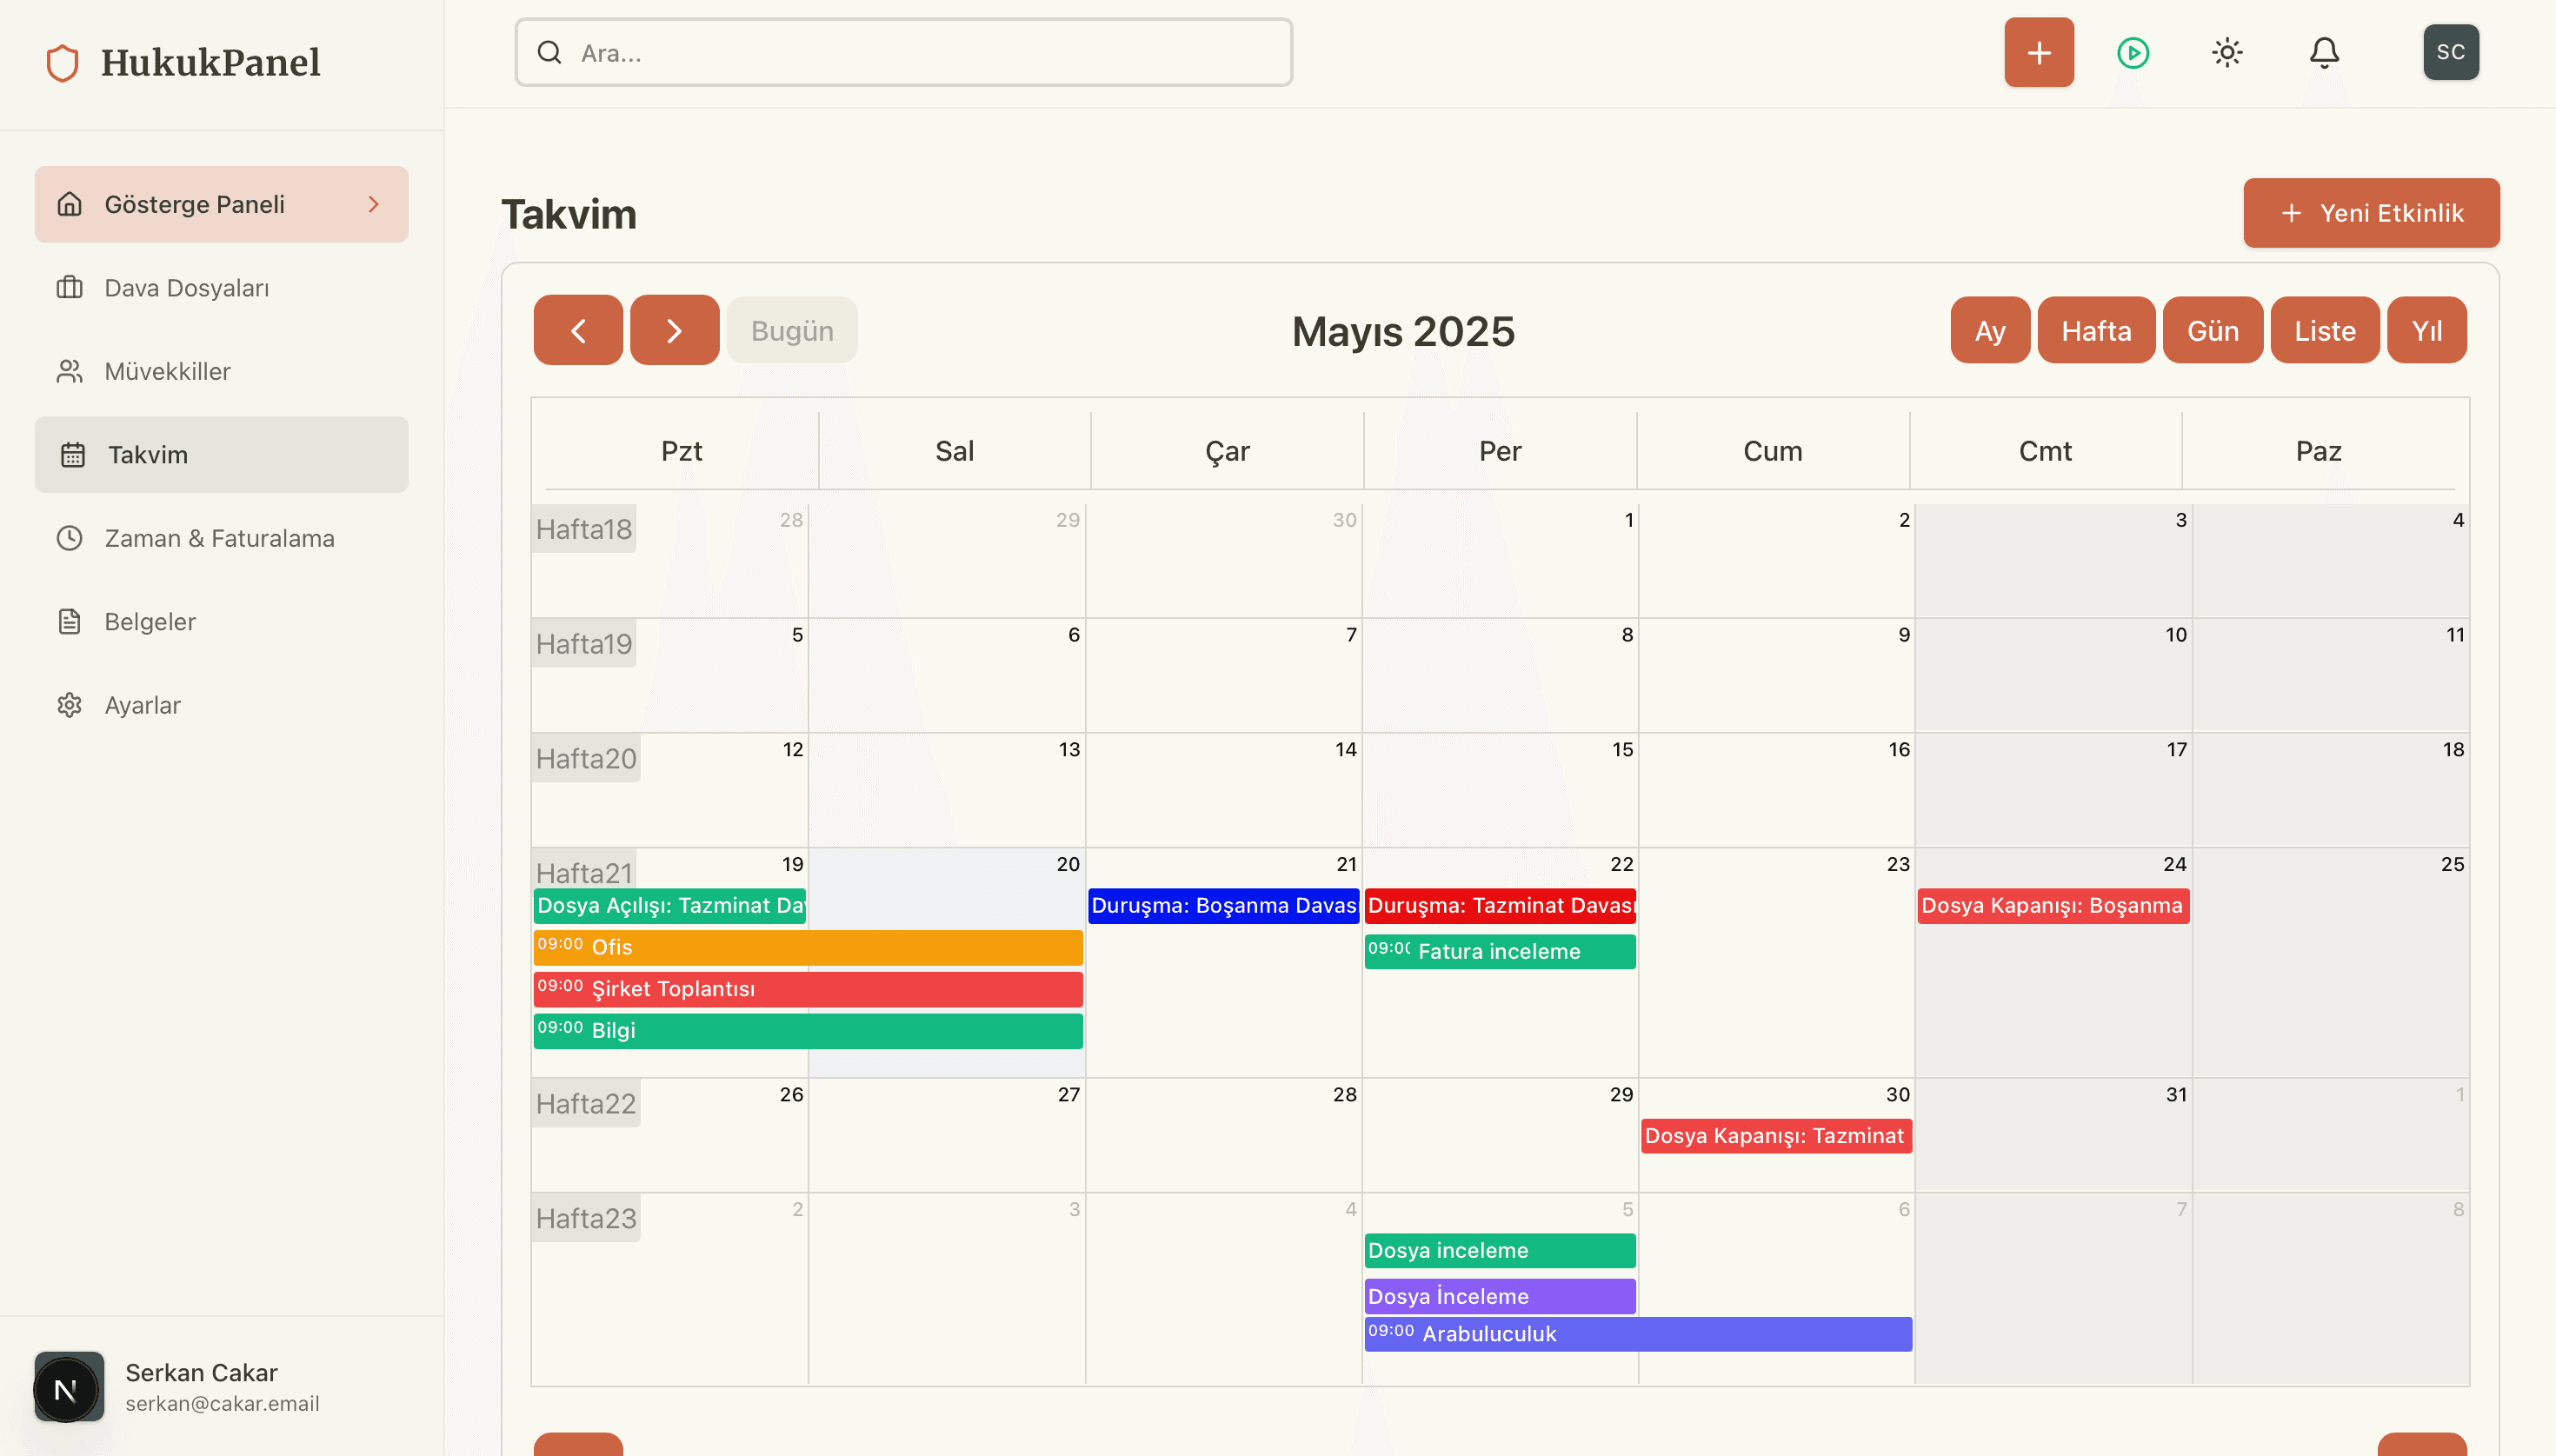Click the orange plus quick-add icon in top bar

2038,52
